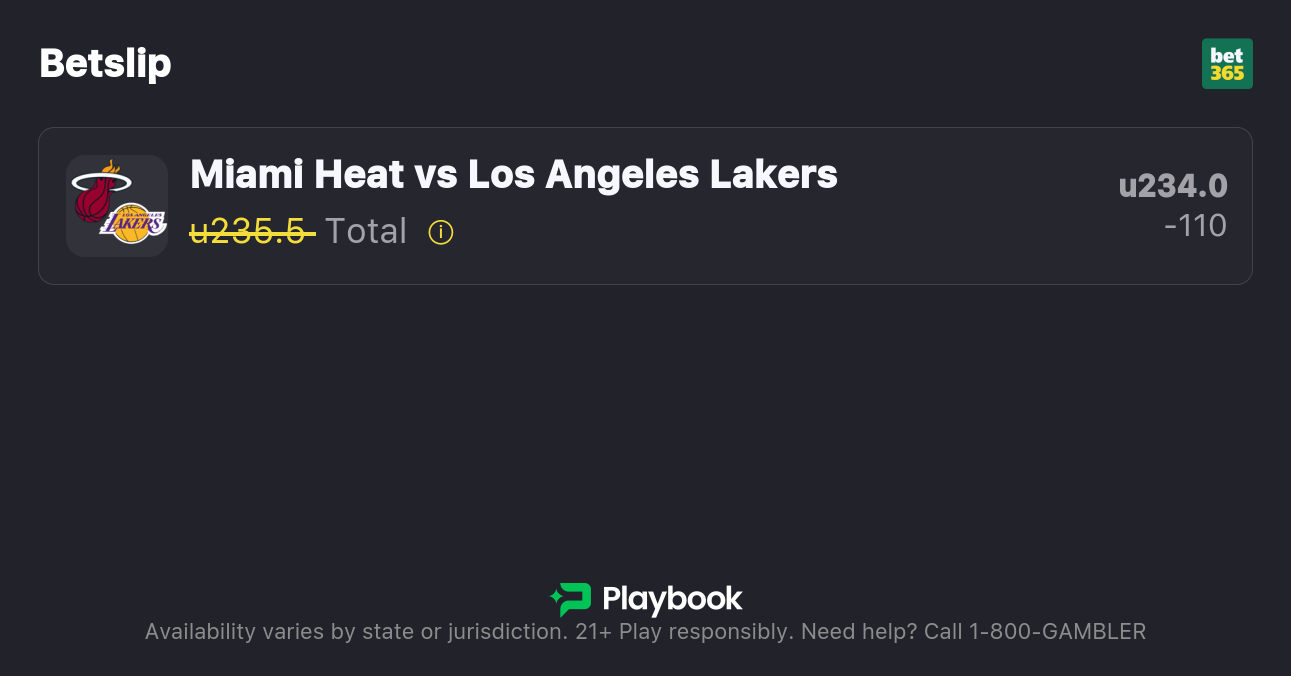
Task: Click the Total market label
Action: 366,232
